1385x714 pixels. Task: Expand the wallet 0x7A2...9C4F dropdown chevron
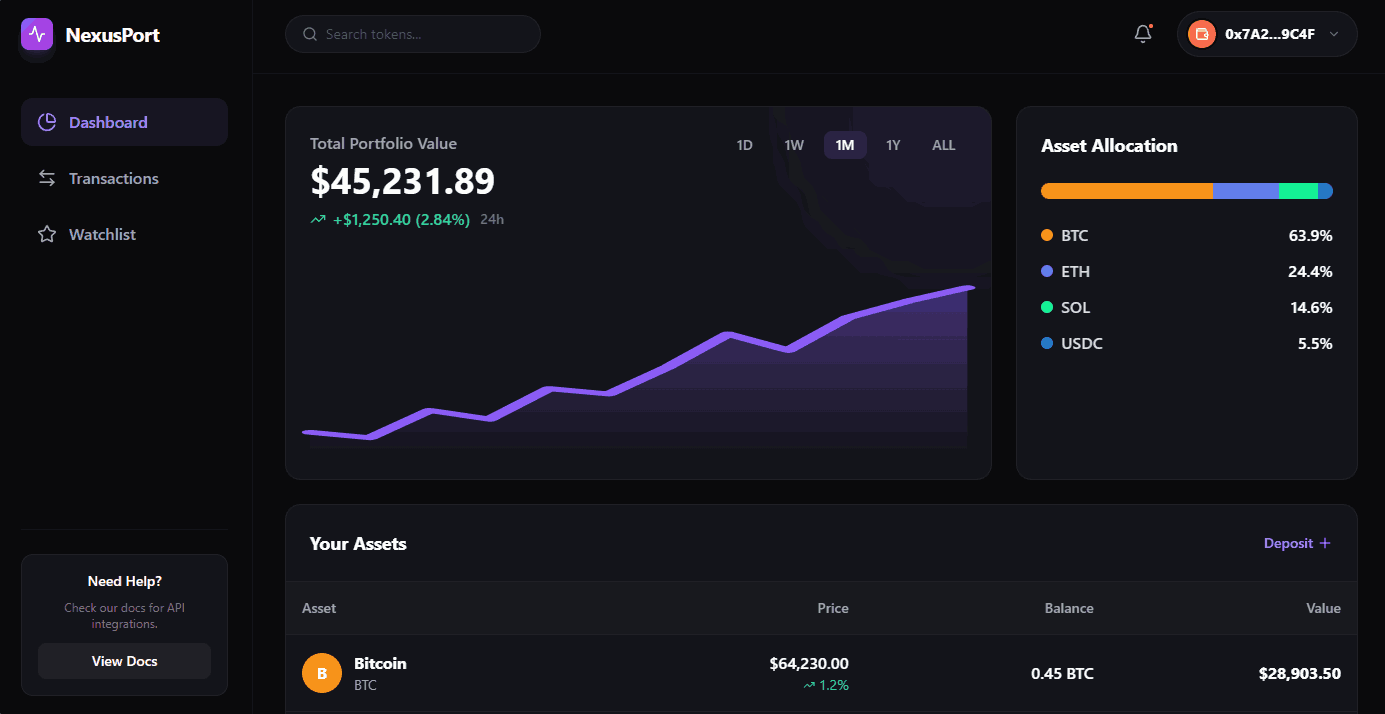pyautogui.click(x=1333, y=34)
